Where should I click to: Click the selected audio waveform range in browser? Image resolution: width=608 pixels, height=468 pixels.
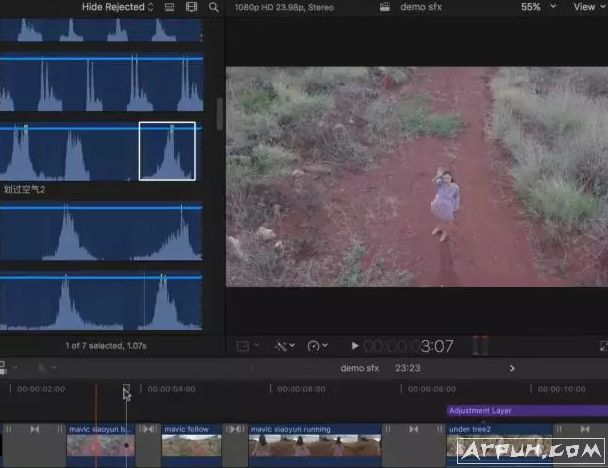click(169, 151)
